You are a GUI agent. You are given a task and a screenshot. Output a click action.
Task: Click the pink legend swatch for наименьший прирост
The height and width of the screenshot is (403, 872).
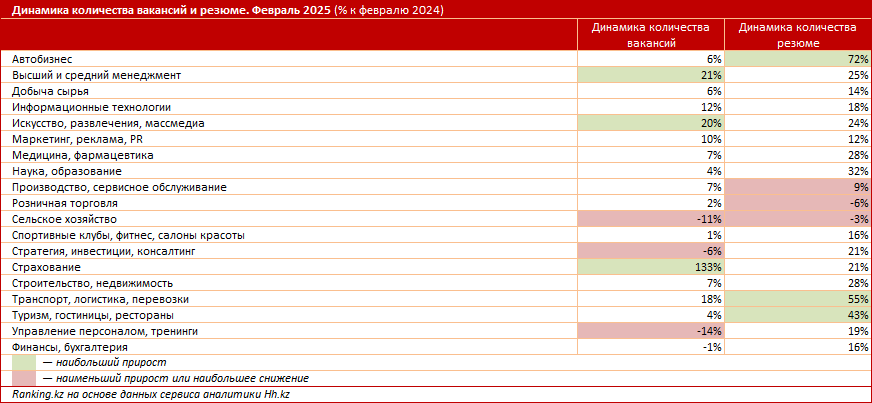(24, 379)
